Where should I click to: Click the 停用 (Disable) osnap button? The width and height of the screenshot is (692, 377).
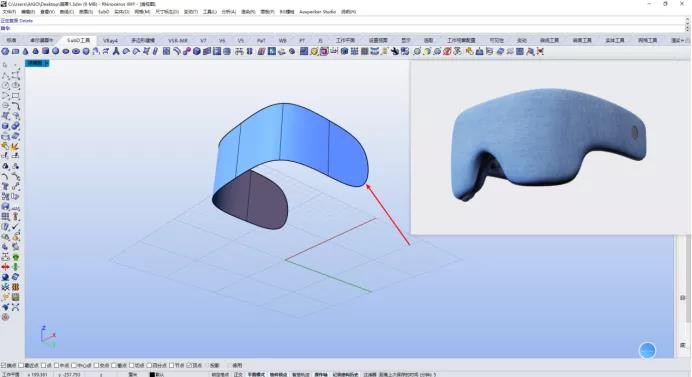(237, 366)
